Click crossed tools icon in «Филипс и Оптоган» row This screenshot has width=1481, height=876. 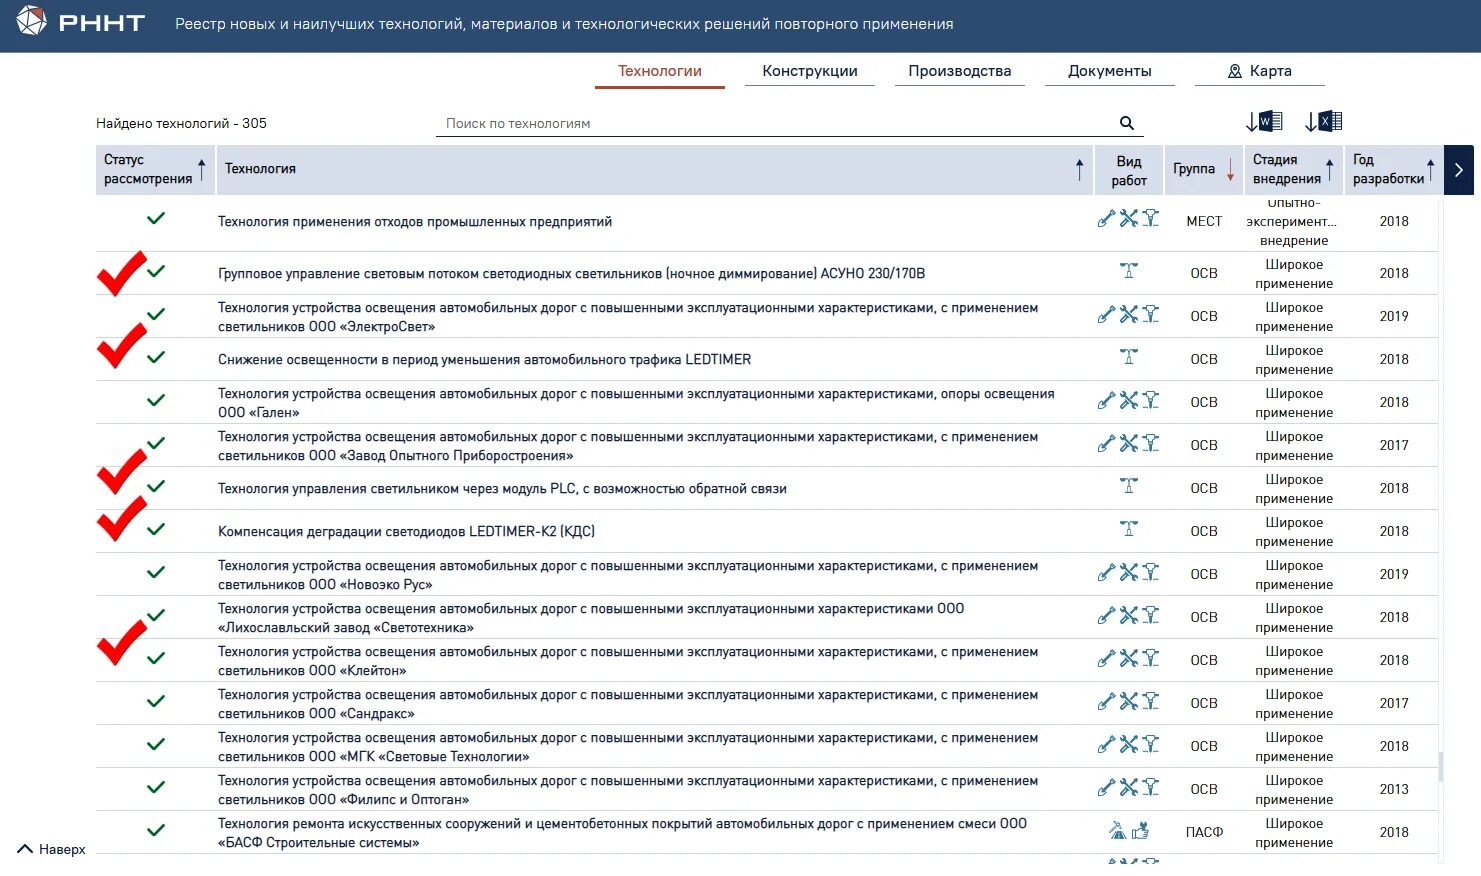1129,787
